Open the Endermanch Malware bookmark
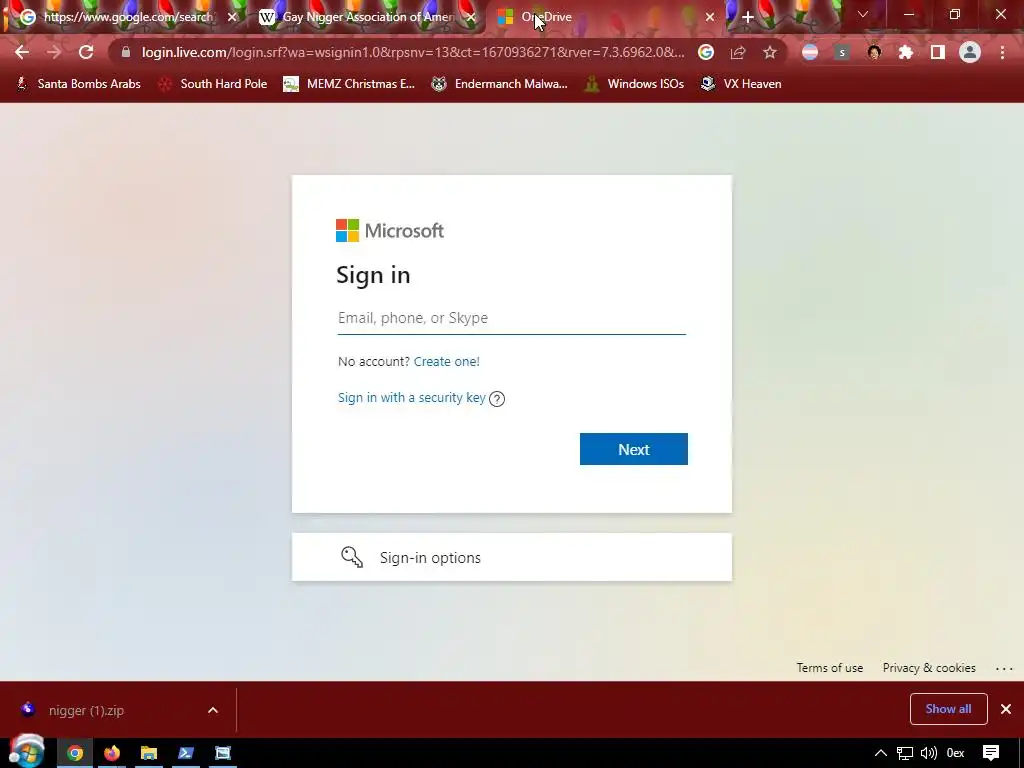 (x=500, y=84)
